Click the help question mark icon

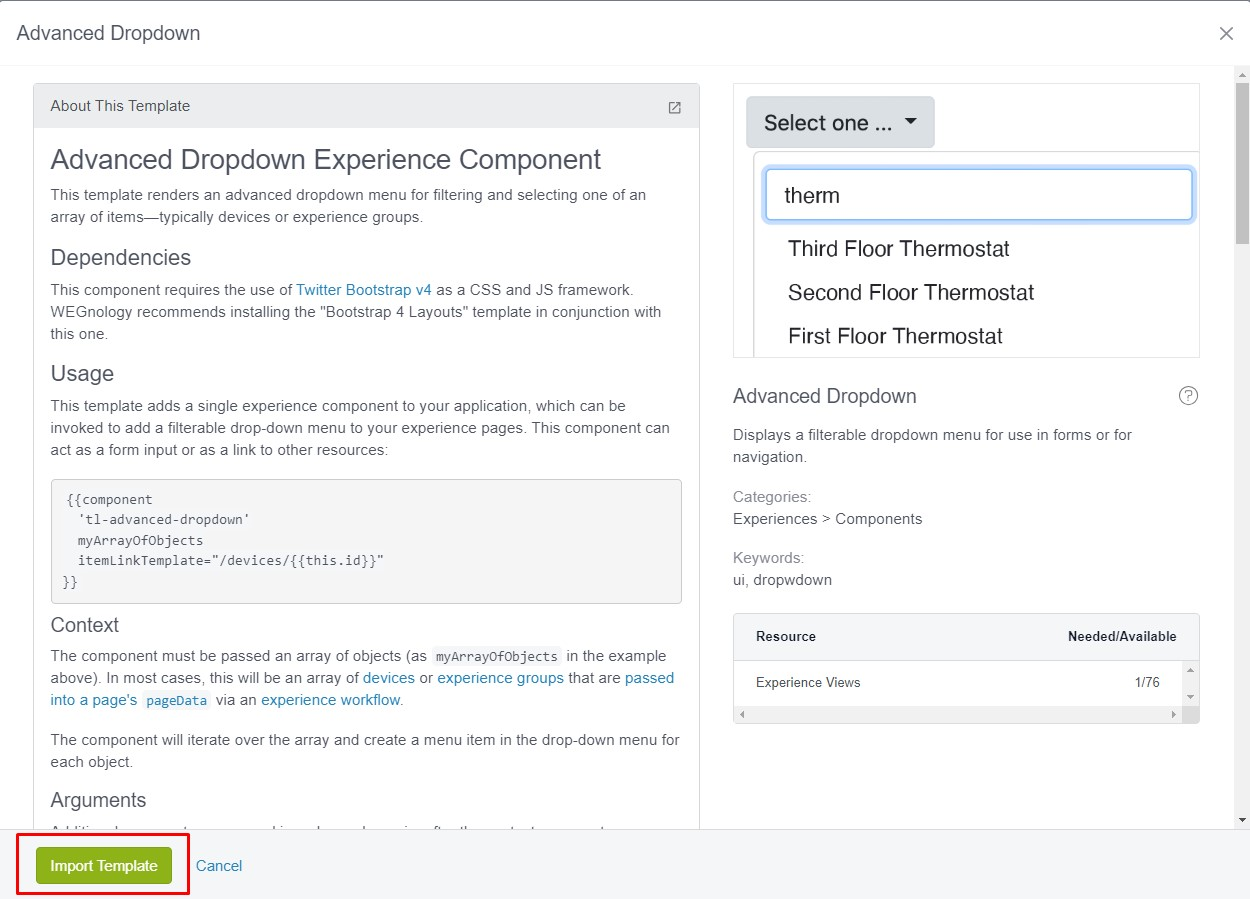click(x=1188, y=396)
